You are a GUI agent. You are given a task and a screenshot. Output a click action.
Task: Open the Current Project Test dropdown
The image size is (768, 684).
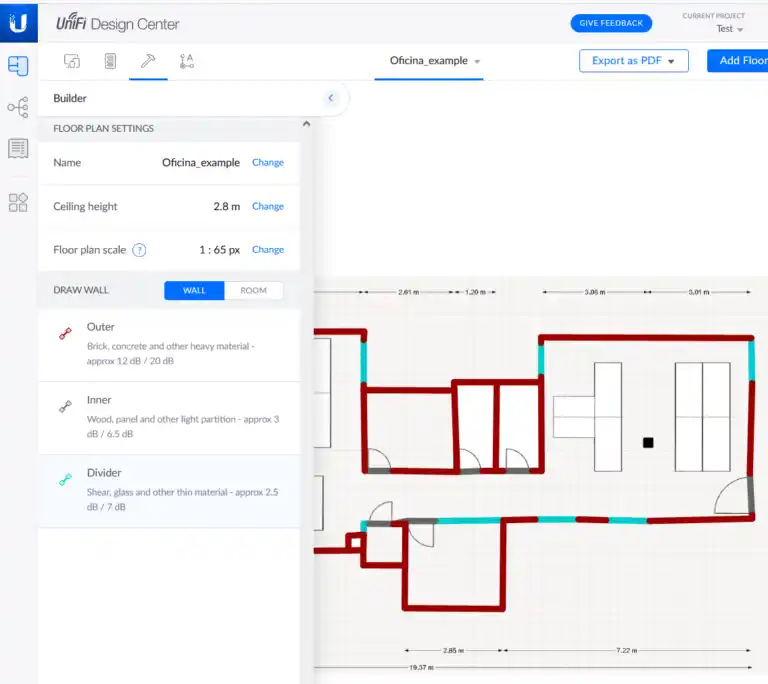(730, 29)
